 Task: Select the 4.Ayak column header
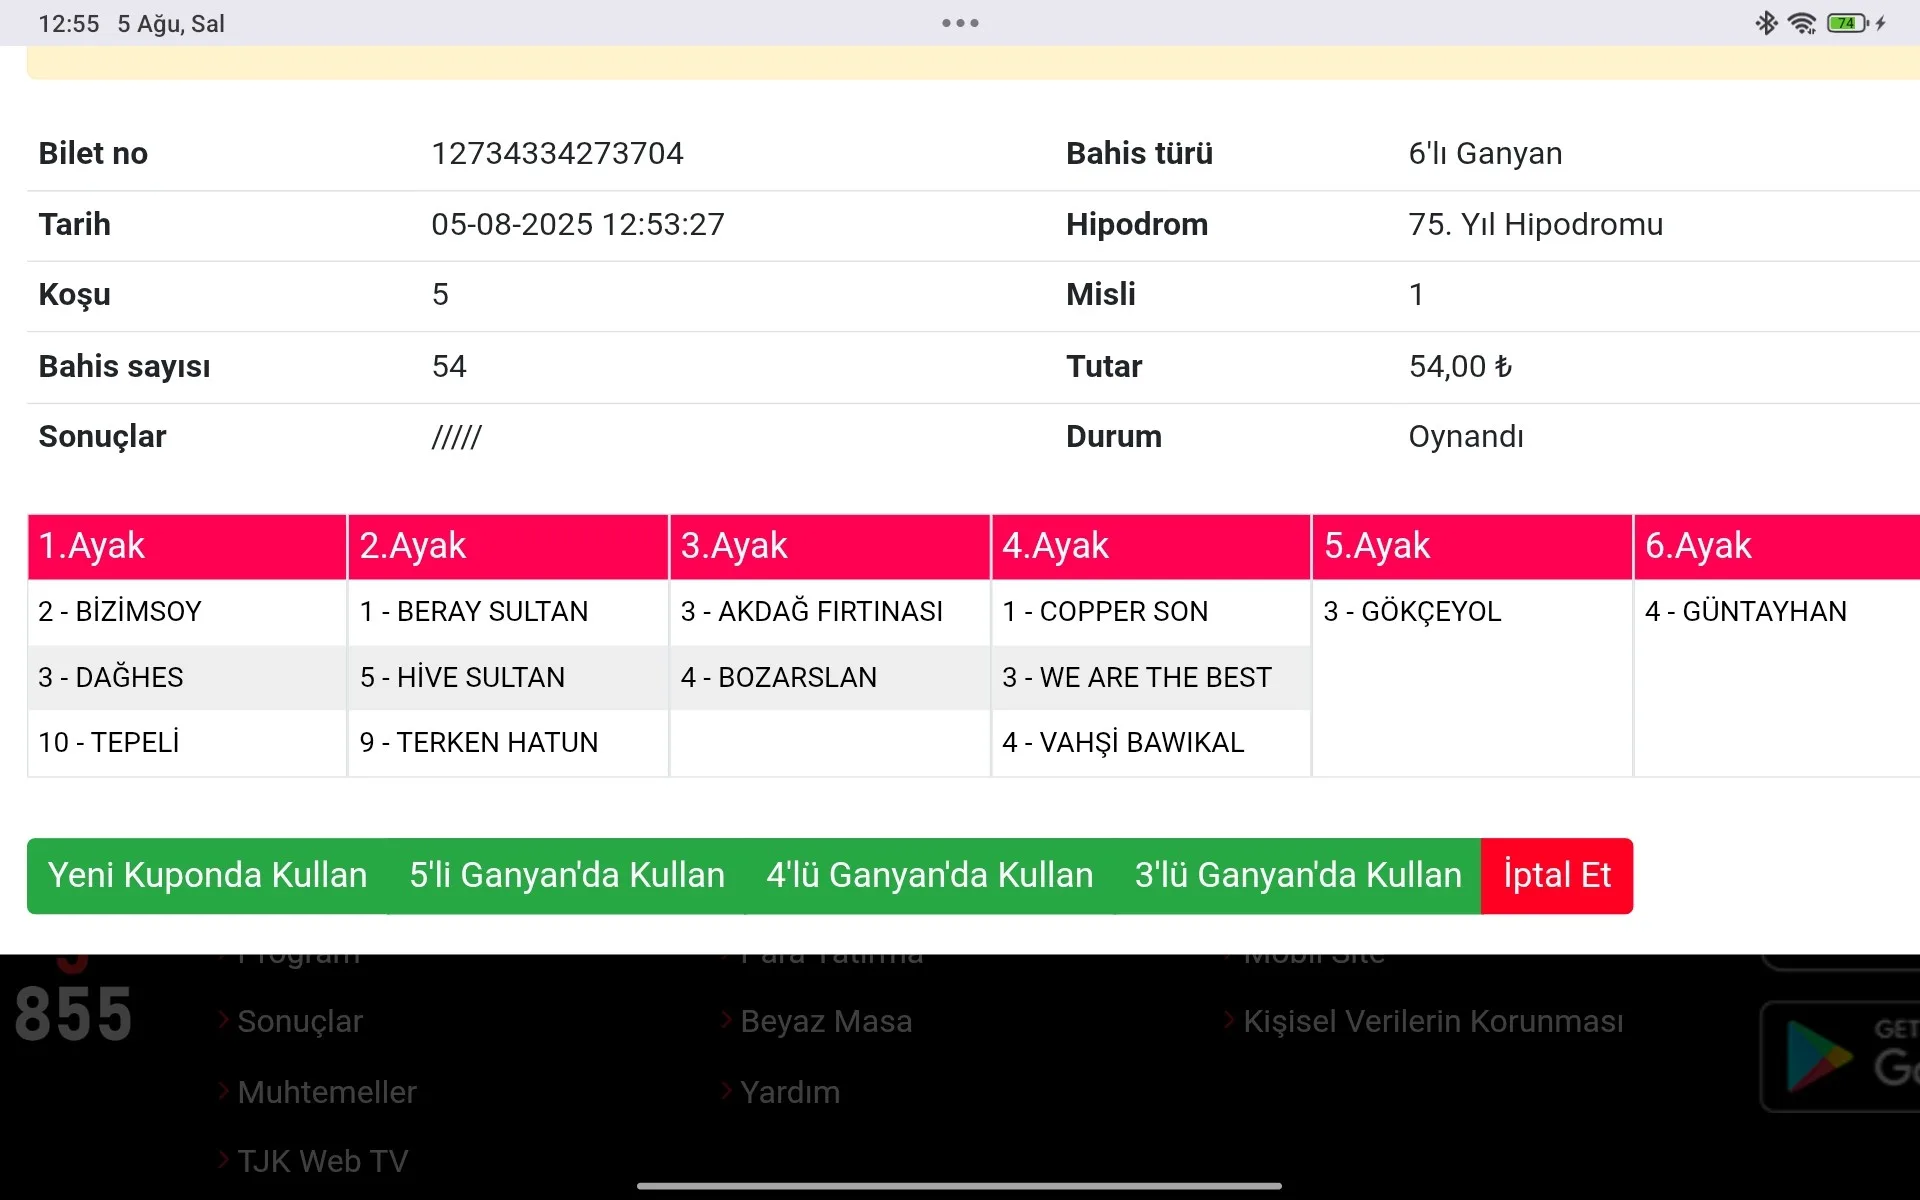point(1150,546)
